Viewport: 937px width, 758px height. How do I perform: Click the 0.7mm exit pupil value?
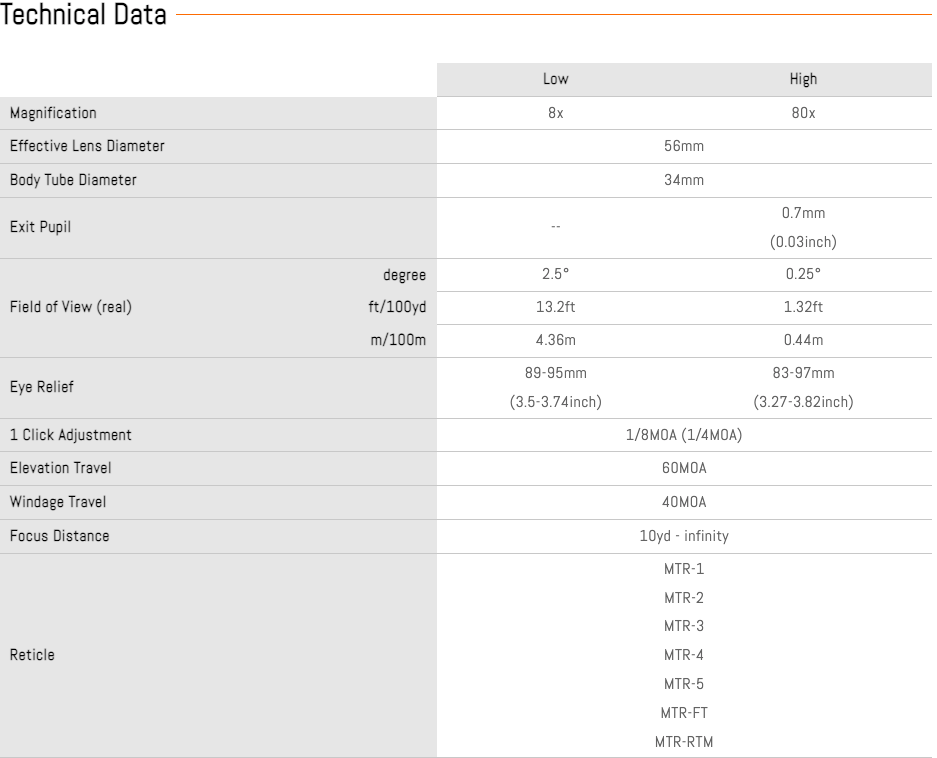tap(803, 214)
